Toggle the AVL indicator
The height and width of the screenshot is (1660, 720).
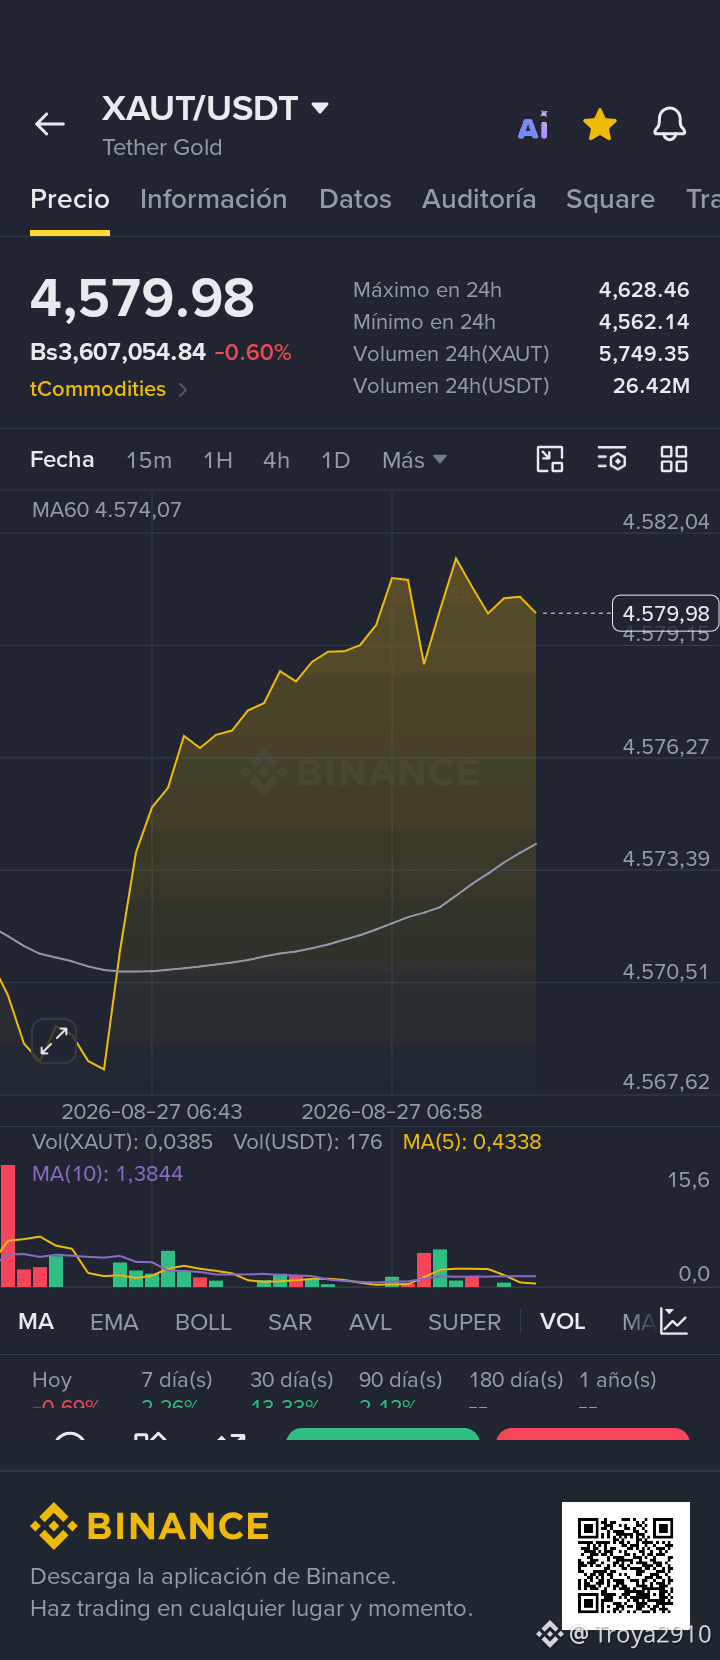(370, 1322)
